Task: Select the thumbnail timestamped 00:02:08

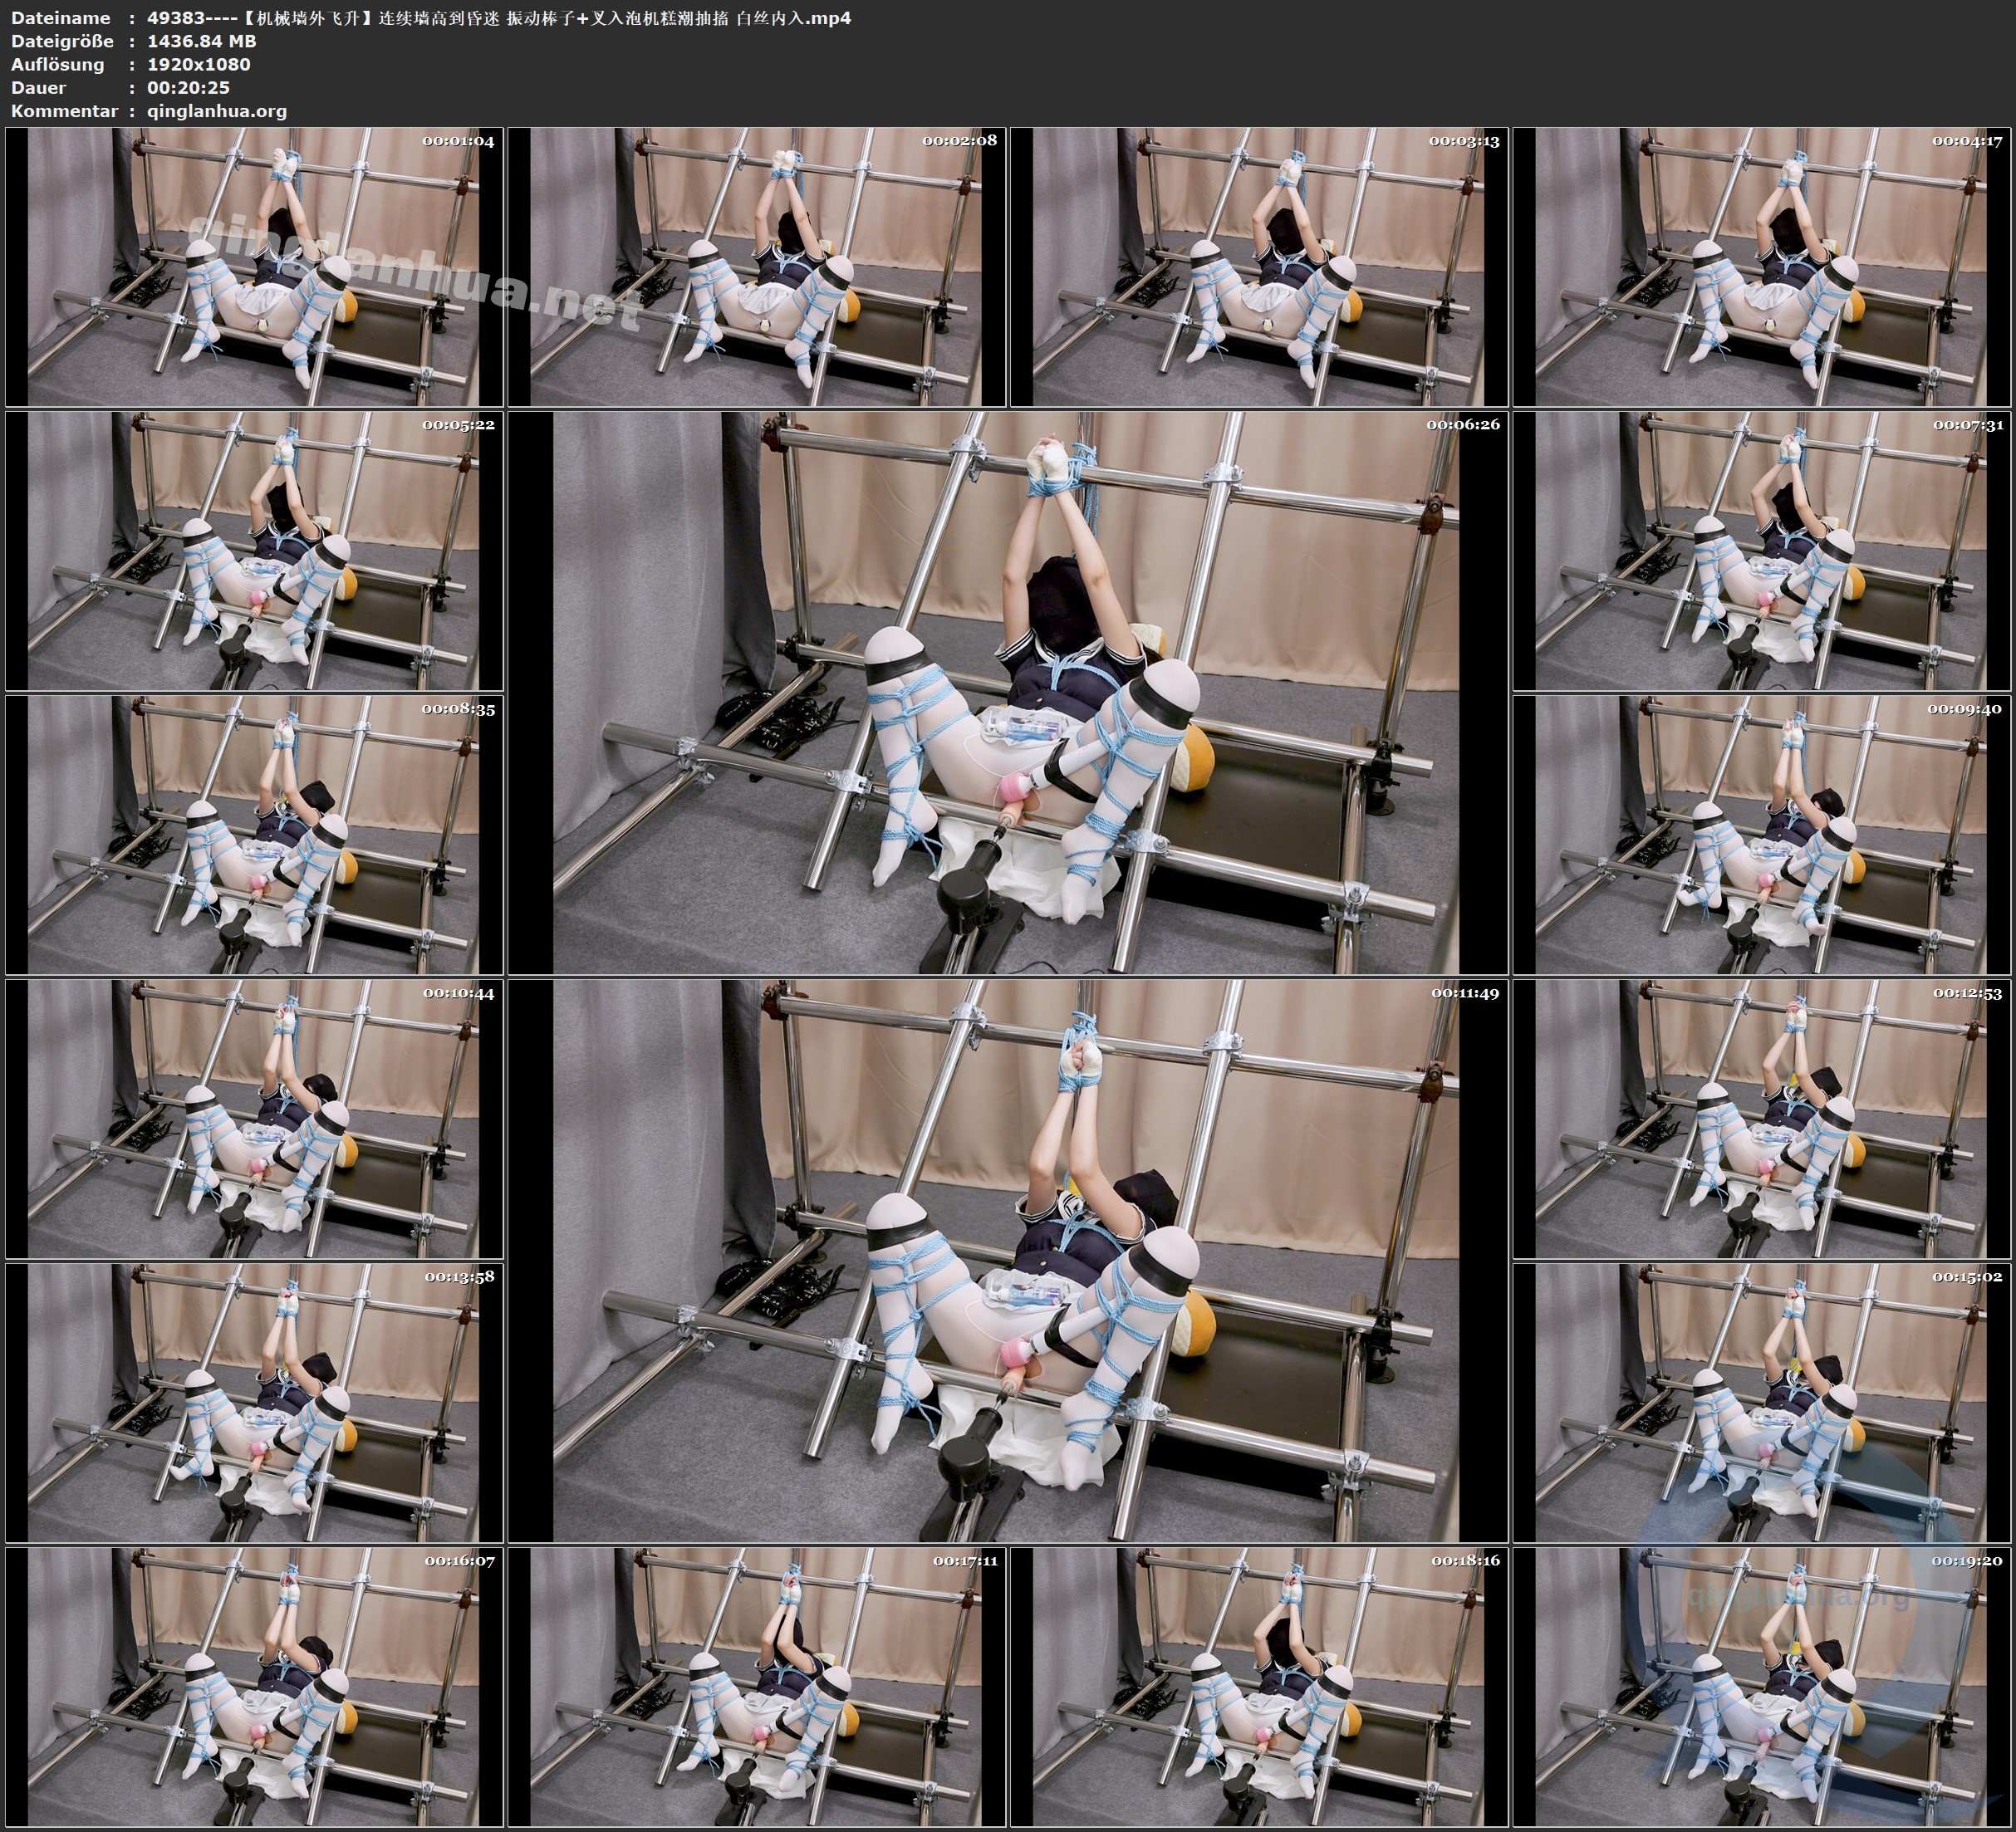Action: point(757,267)
